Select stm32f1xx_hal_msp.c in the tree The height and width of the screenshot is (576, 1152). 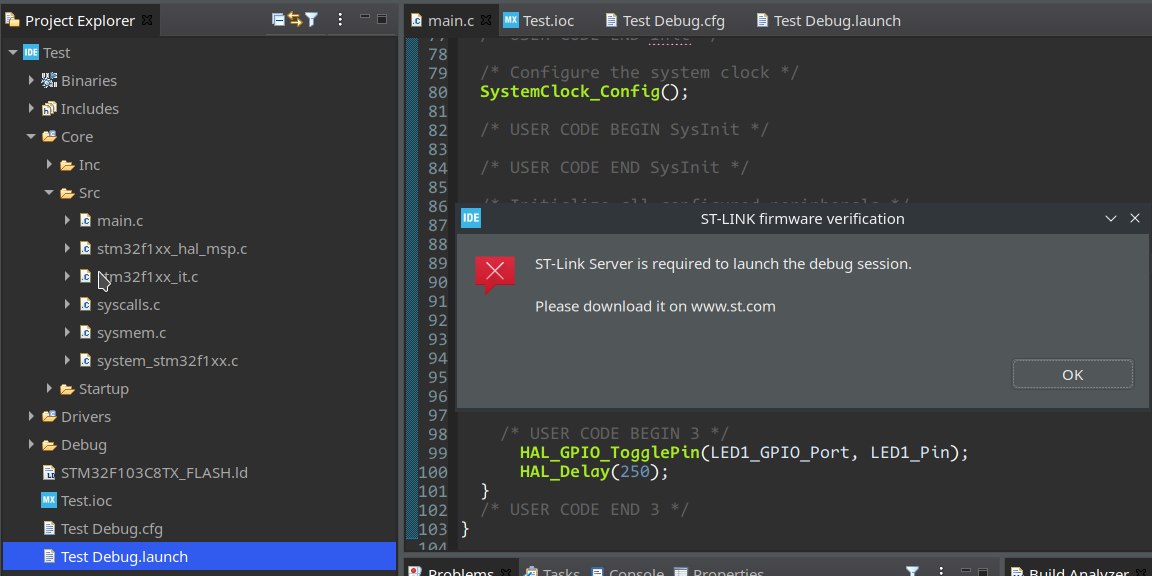pyautogui.click(x=172, y=249)
